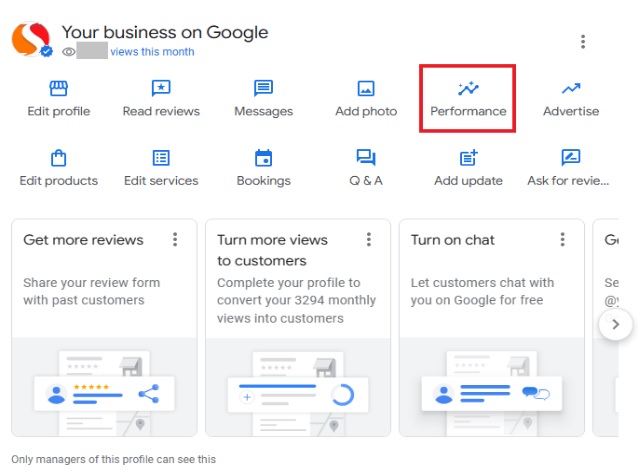Click the Add update post icon

469,158
